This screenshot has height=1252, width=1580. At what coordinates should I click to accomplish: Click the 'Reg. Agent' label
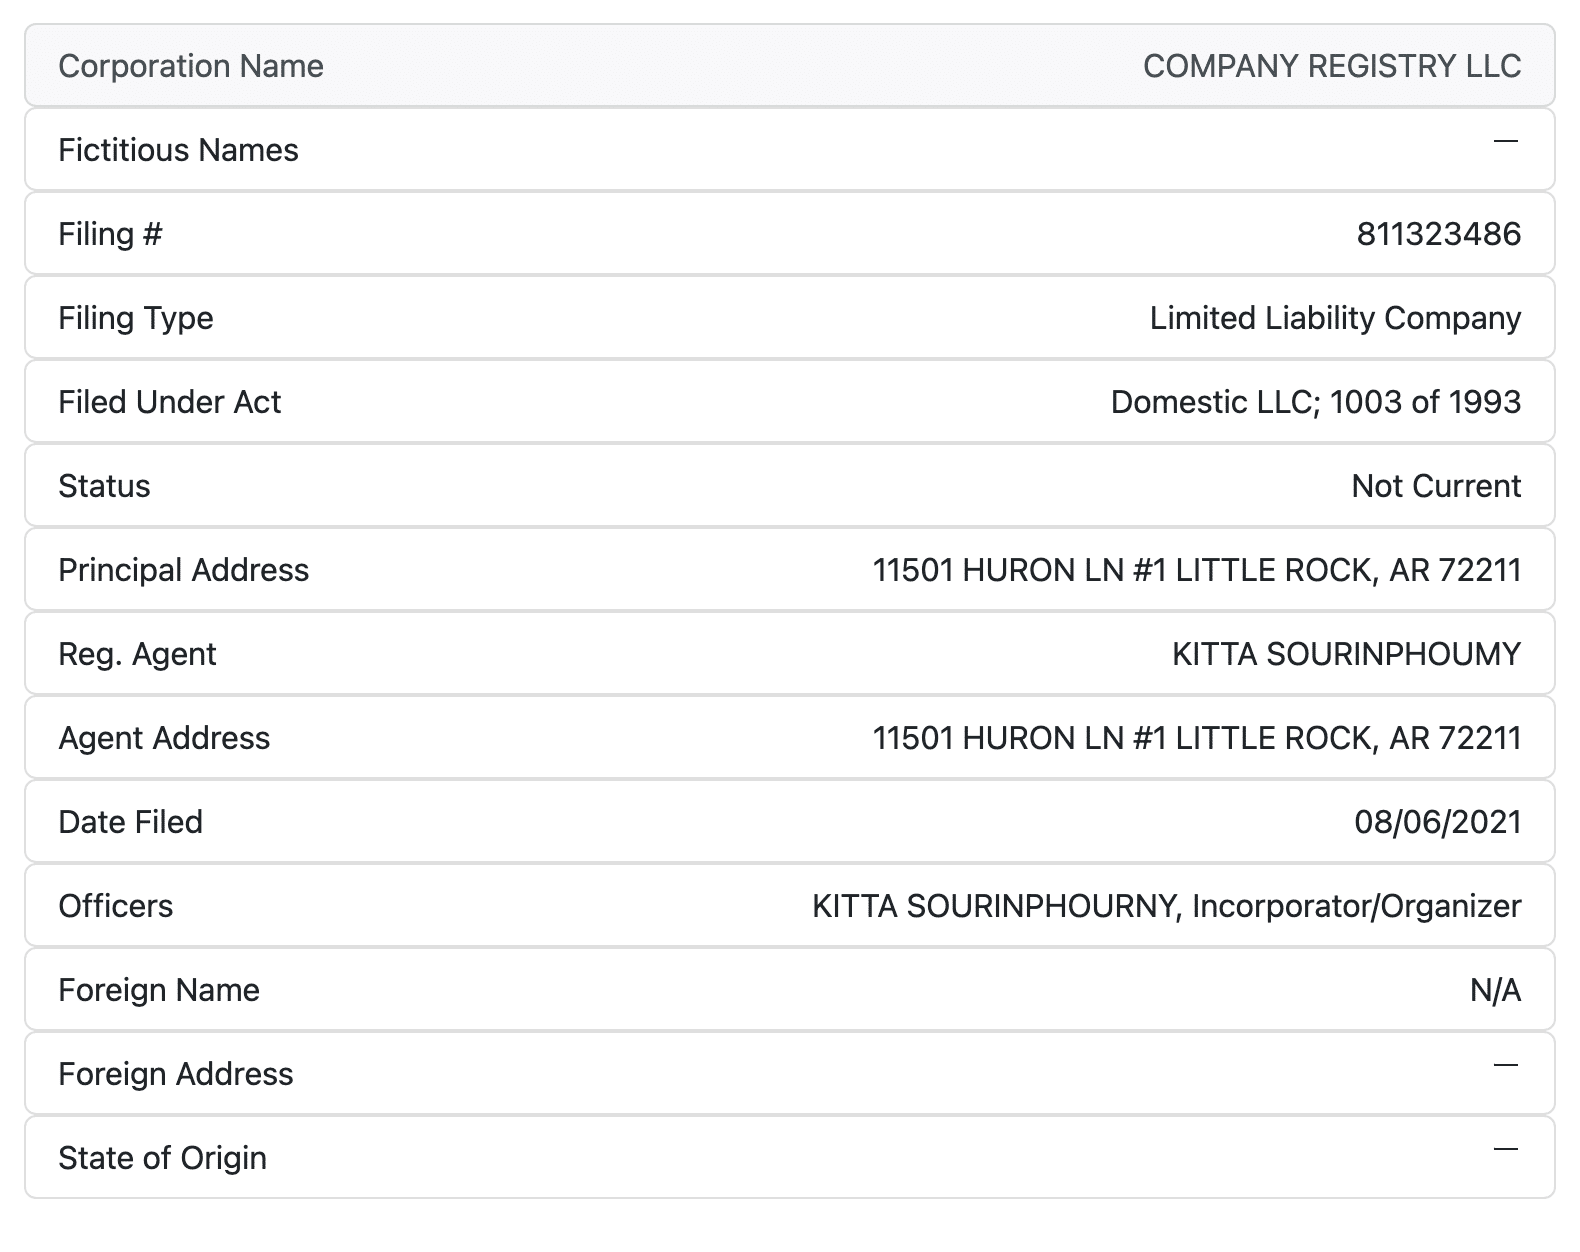coord(137,654)
